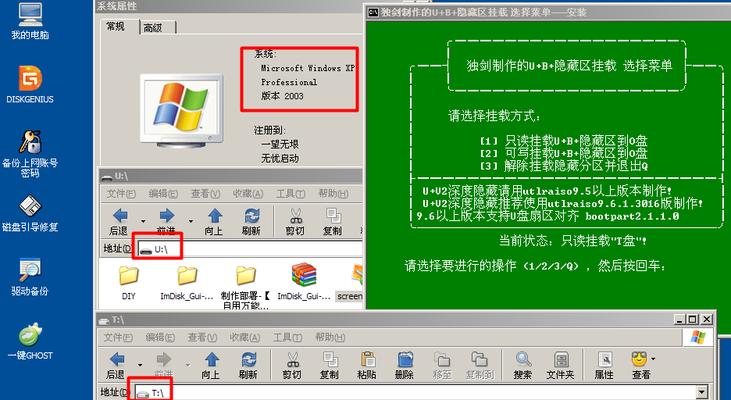Click the U:\ window title bar
The width and height of the screenshot is (731, 400).
pyautogui.click(x=231, y=176)
